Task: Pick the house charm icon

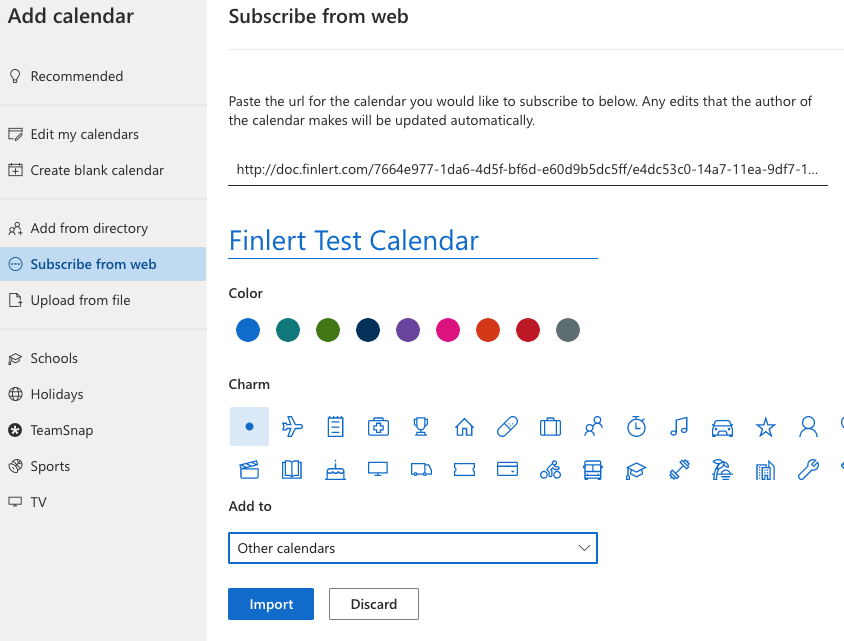Action: (464, 427)
